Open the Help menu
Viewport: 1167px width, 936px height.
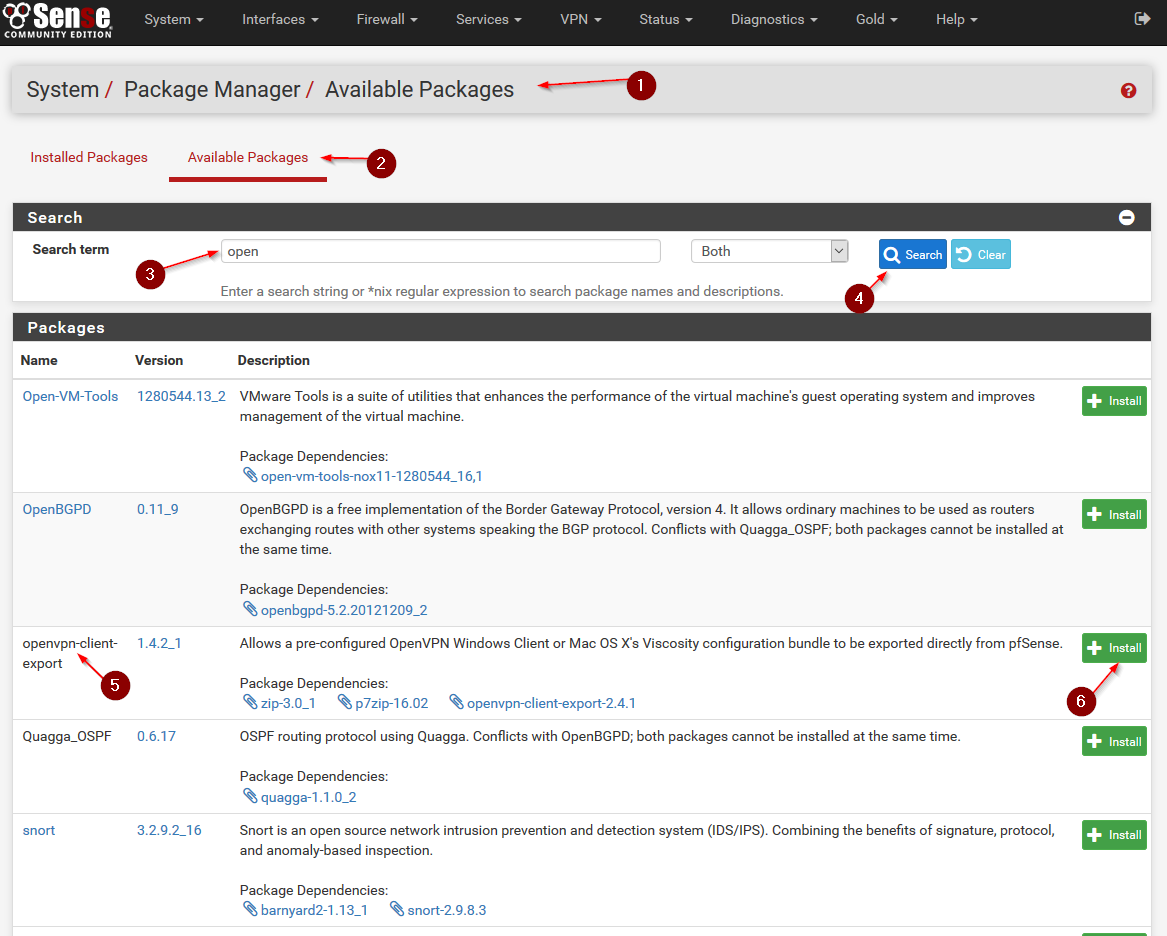pyautogui.click(x=956, y=19)
